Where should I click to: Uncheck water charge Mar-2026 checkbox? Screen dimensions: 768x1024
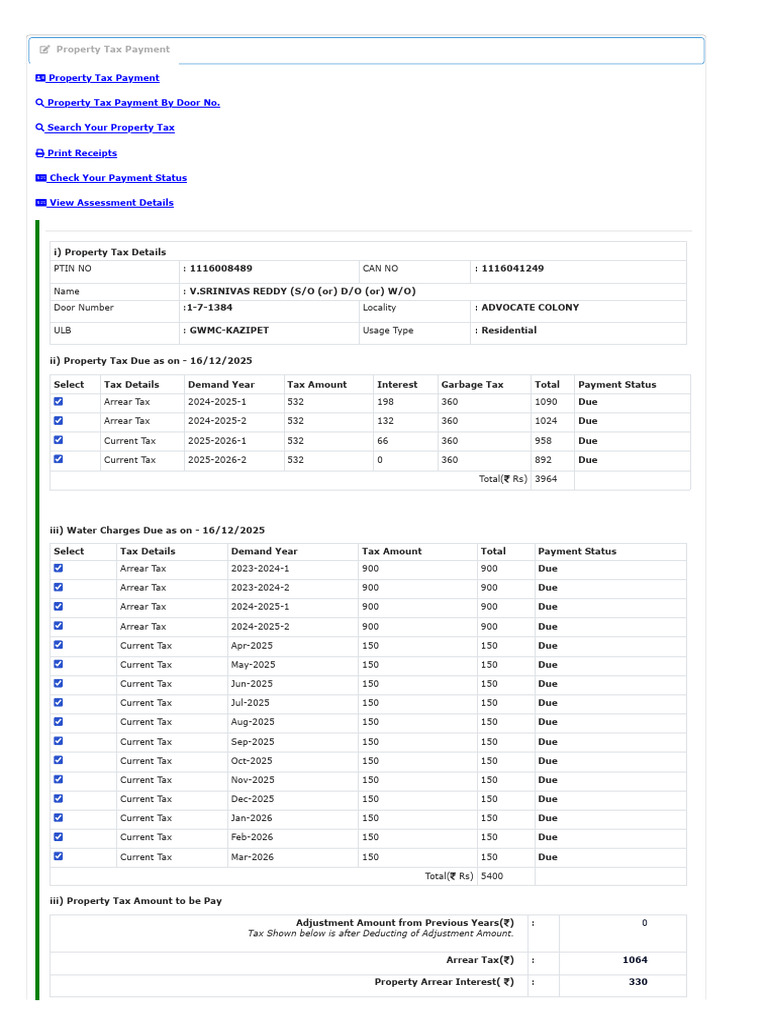point(58,856)
